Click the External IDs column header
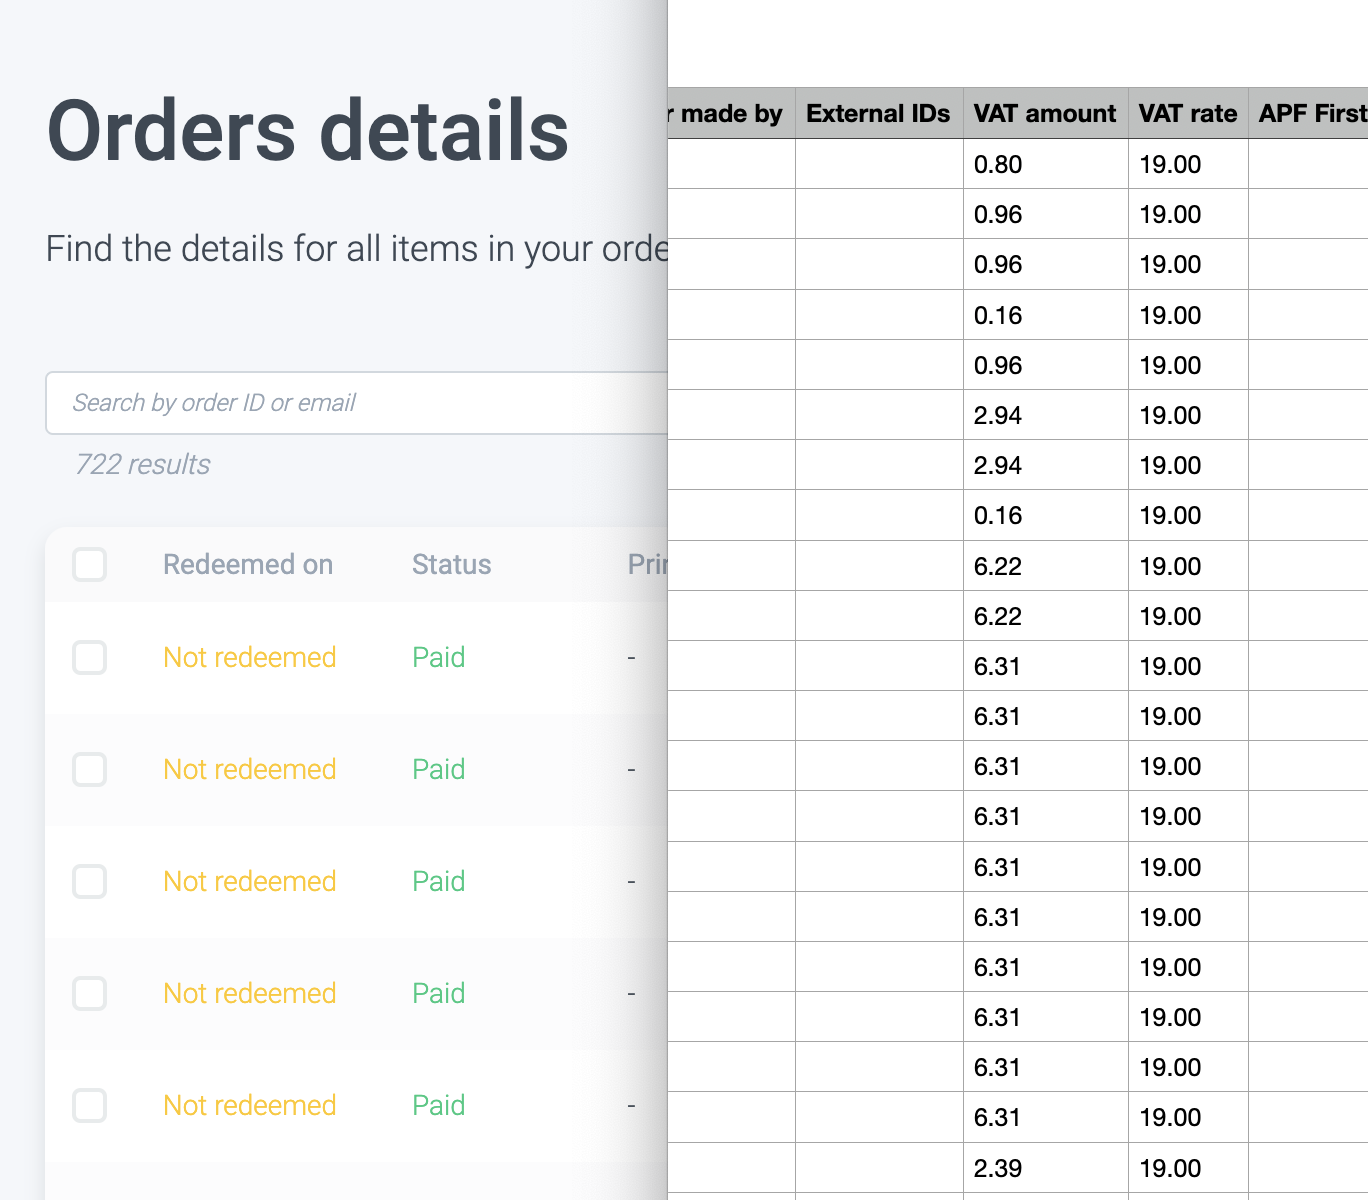The image size is (1368, 1200). tap(878, 114)
